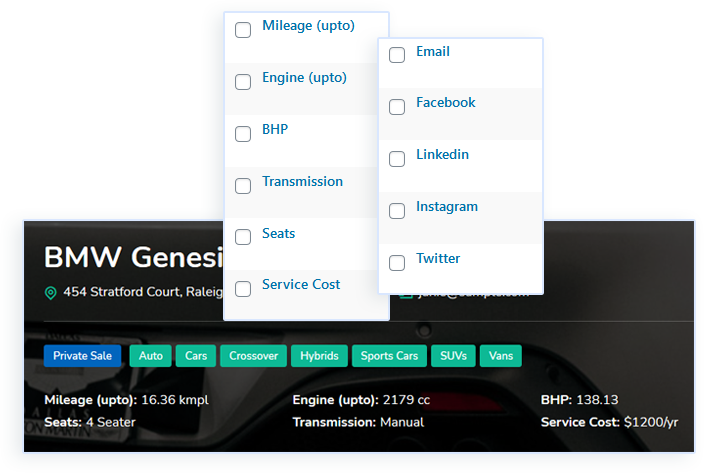Screen dimensions: 704x473
Task: Click the 454 Stratford Court address text
Action: pyautogui.click(x=143, y=292)
